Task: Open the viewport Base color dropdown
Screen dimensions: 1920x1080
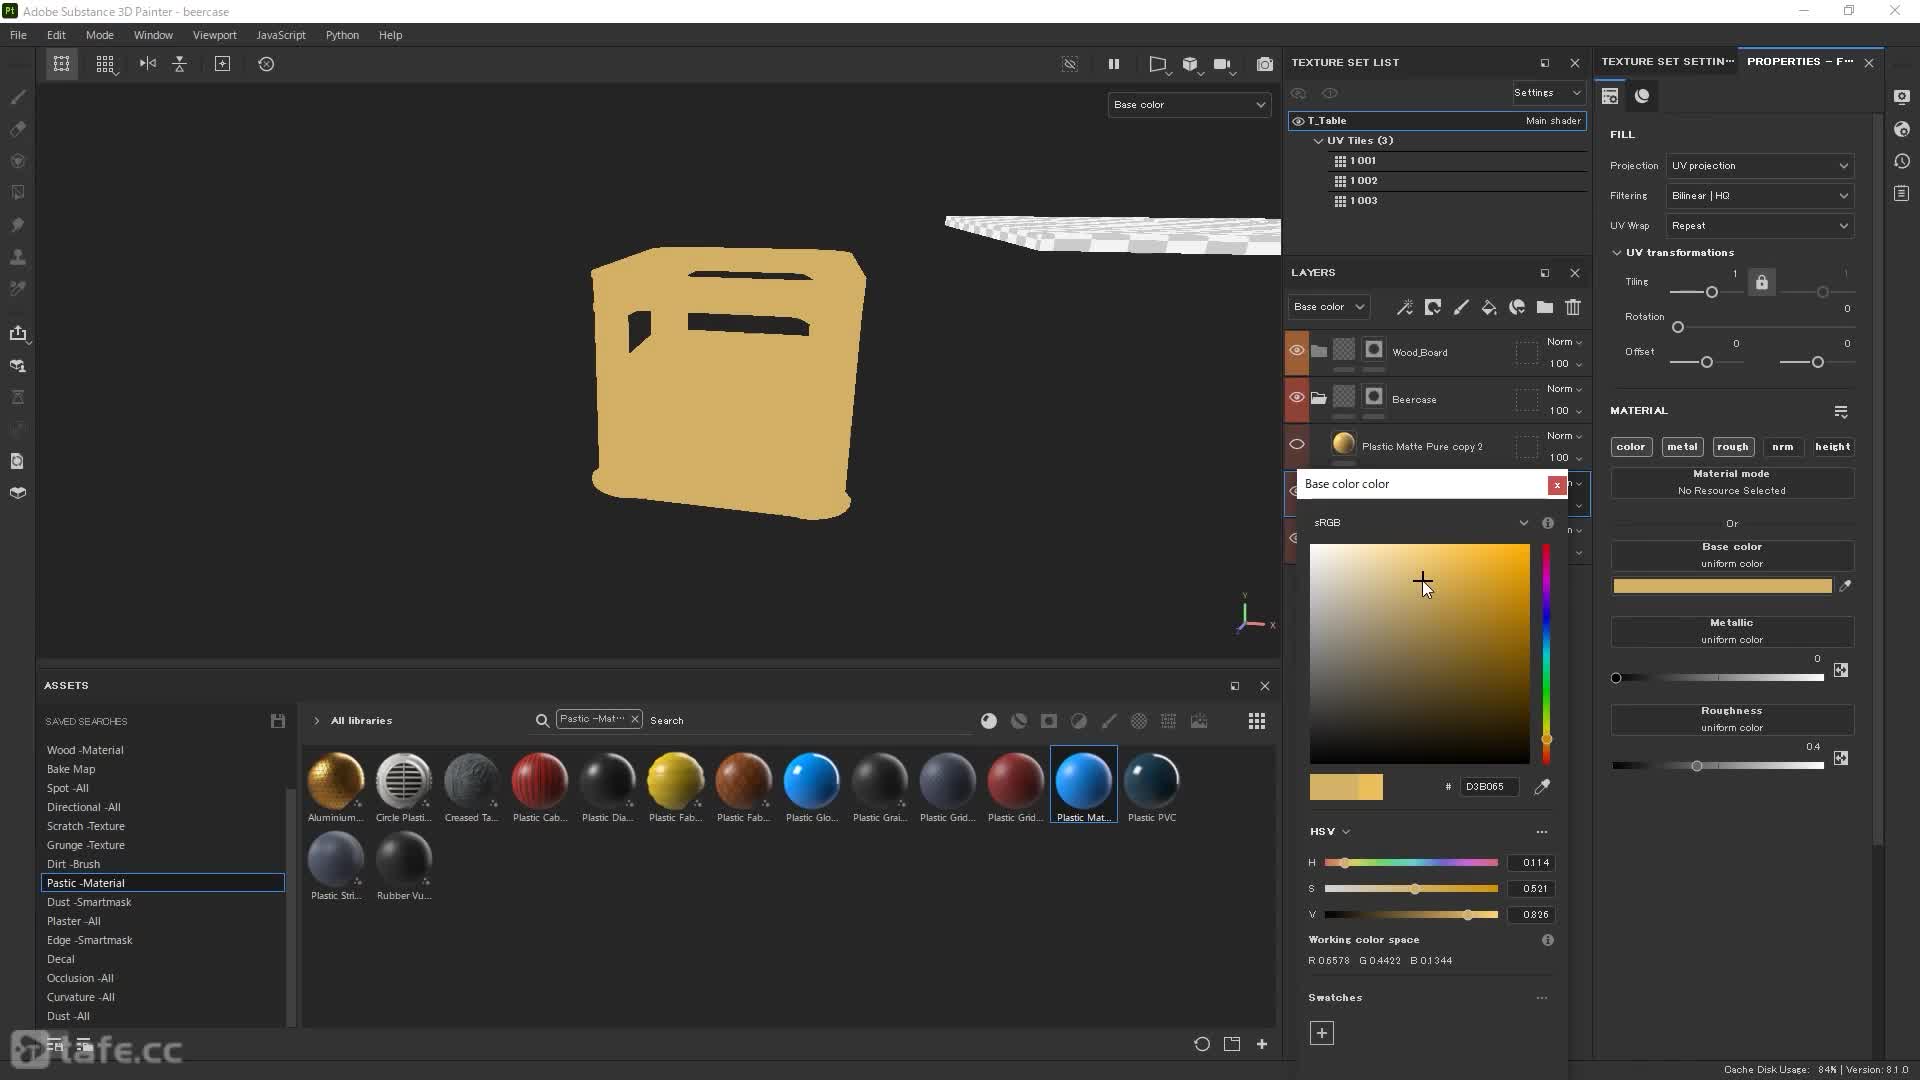Action: click(1189, 105)
